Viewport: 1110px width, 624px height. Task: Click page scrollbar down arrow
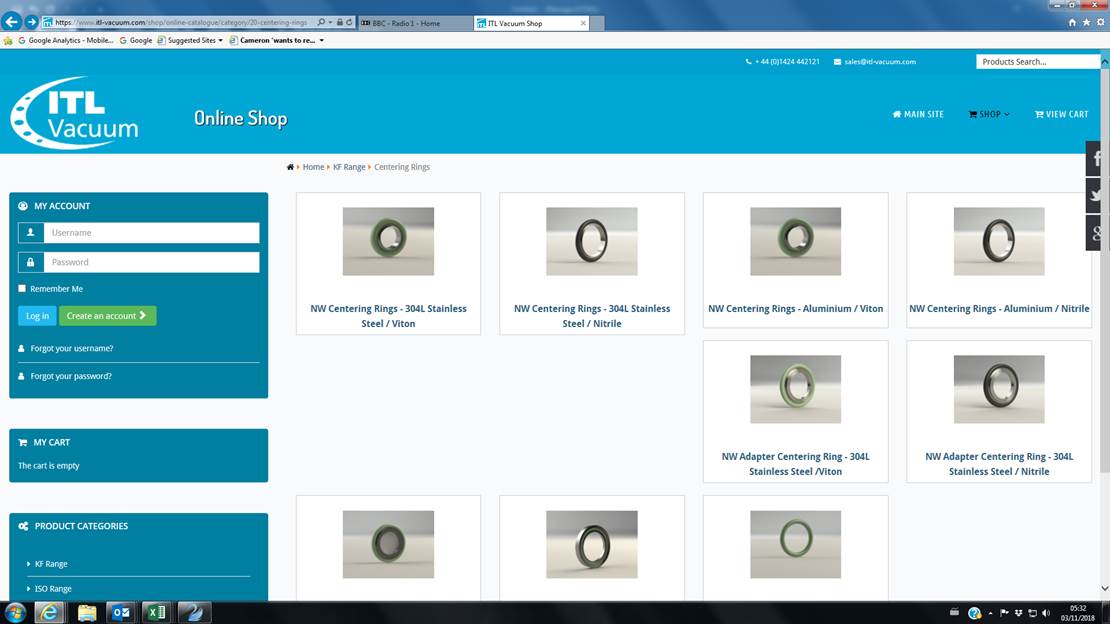(1105, 589)
